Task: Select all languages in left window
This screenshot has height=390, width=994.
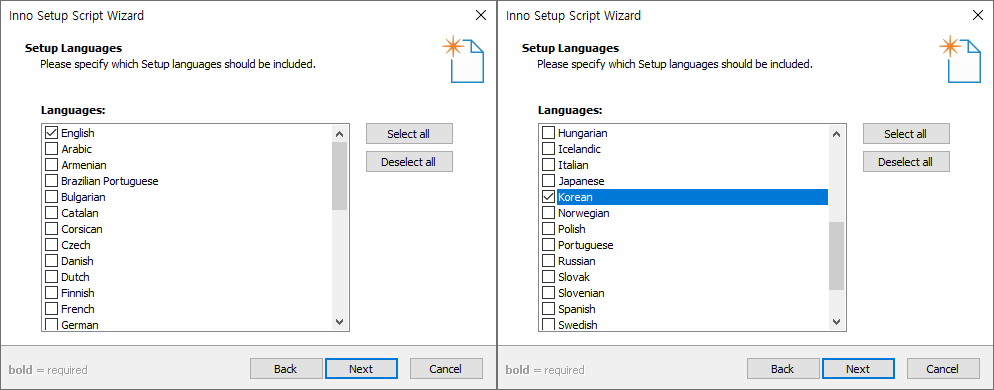Action: pyautogui.click(x=409, y=134)
